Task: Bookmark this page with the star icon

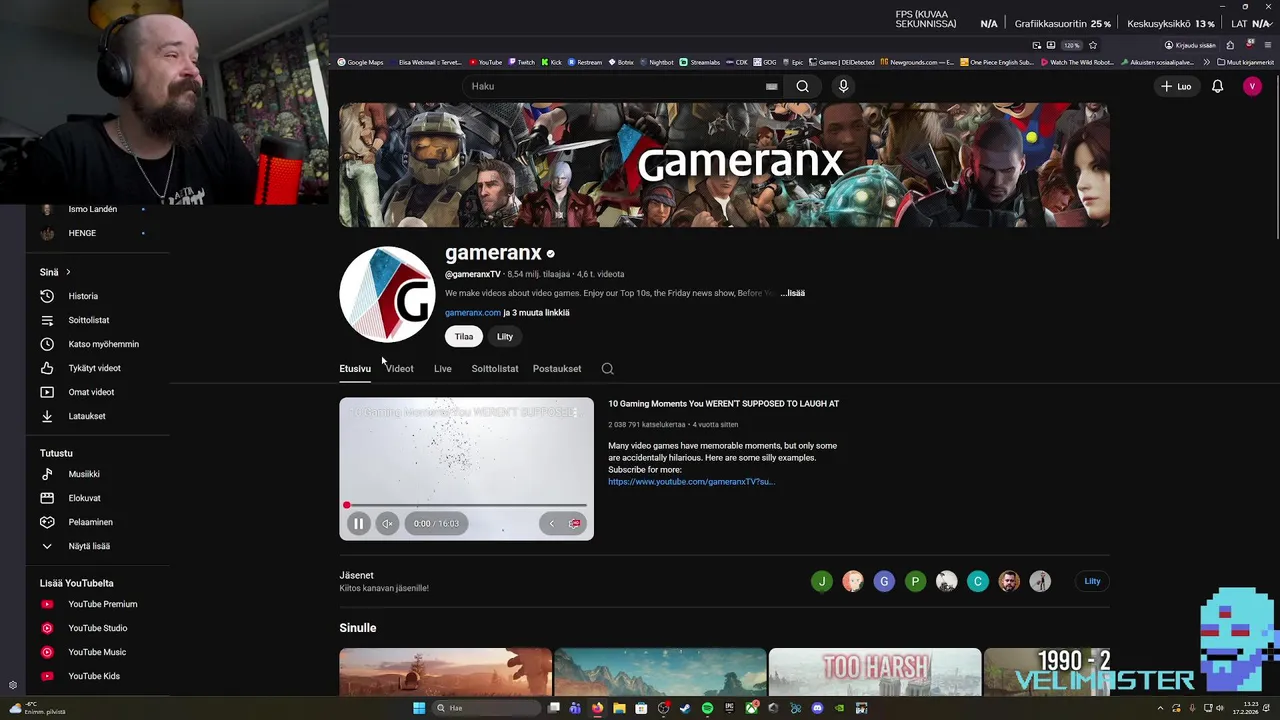Action: 1093,45
